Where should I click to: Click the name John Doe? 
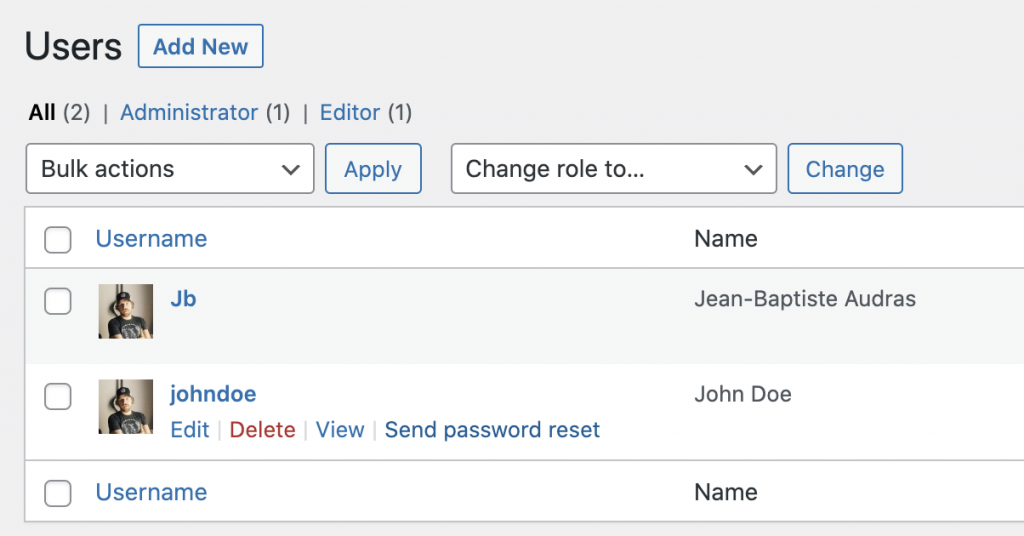point(743,394)
